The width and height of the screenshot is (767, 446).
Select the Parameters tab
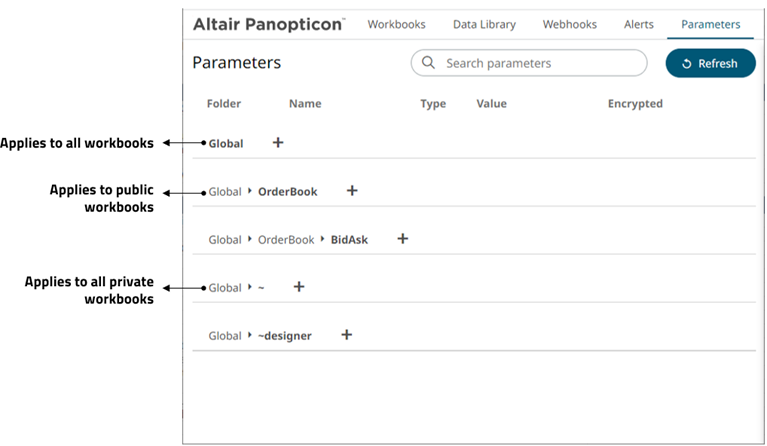pos(710,24)
